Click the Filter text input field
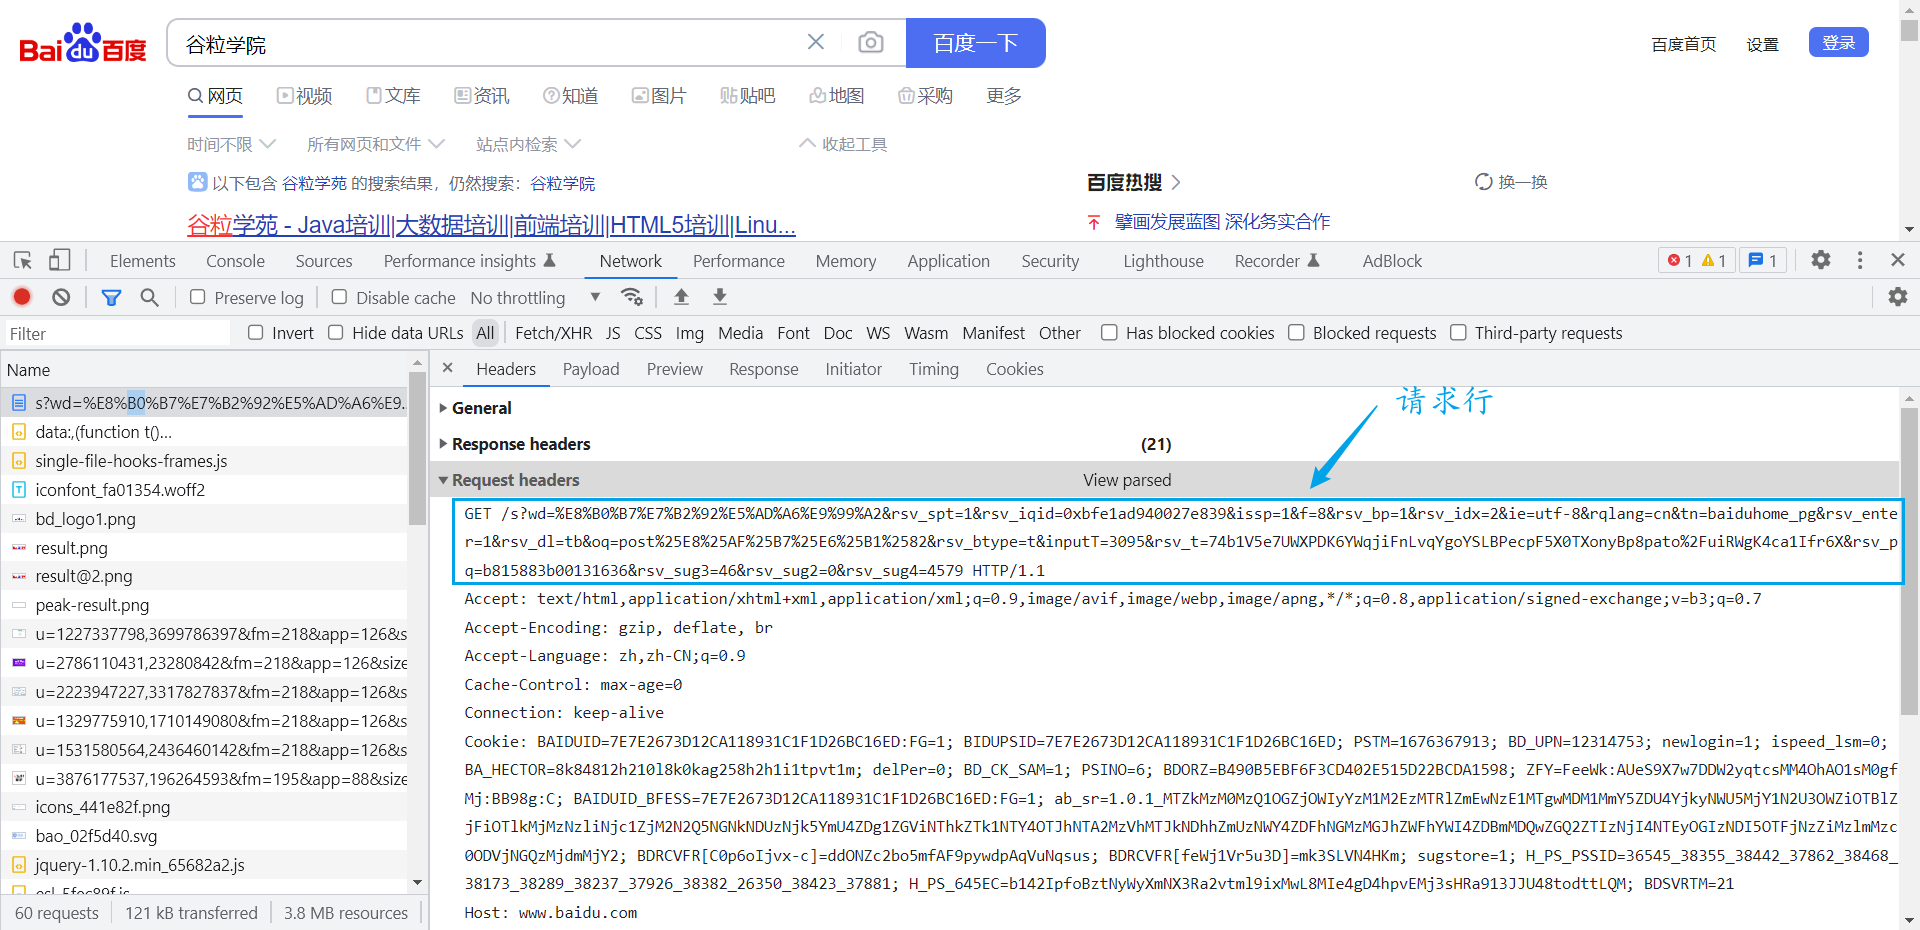 coord(116,333)
